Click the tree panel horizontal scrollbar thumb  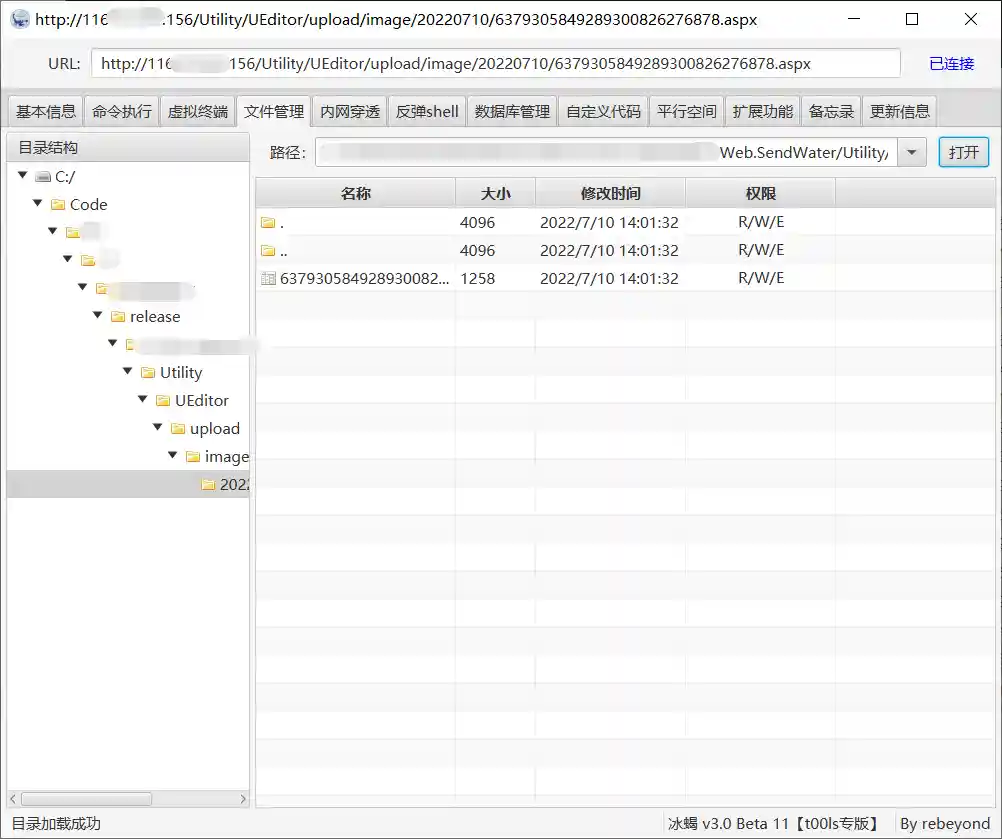(x=86, y=799)
